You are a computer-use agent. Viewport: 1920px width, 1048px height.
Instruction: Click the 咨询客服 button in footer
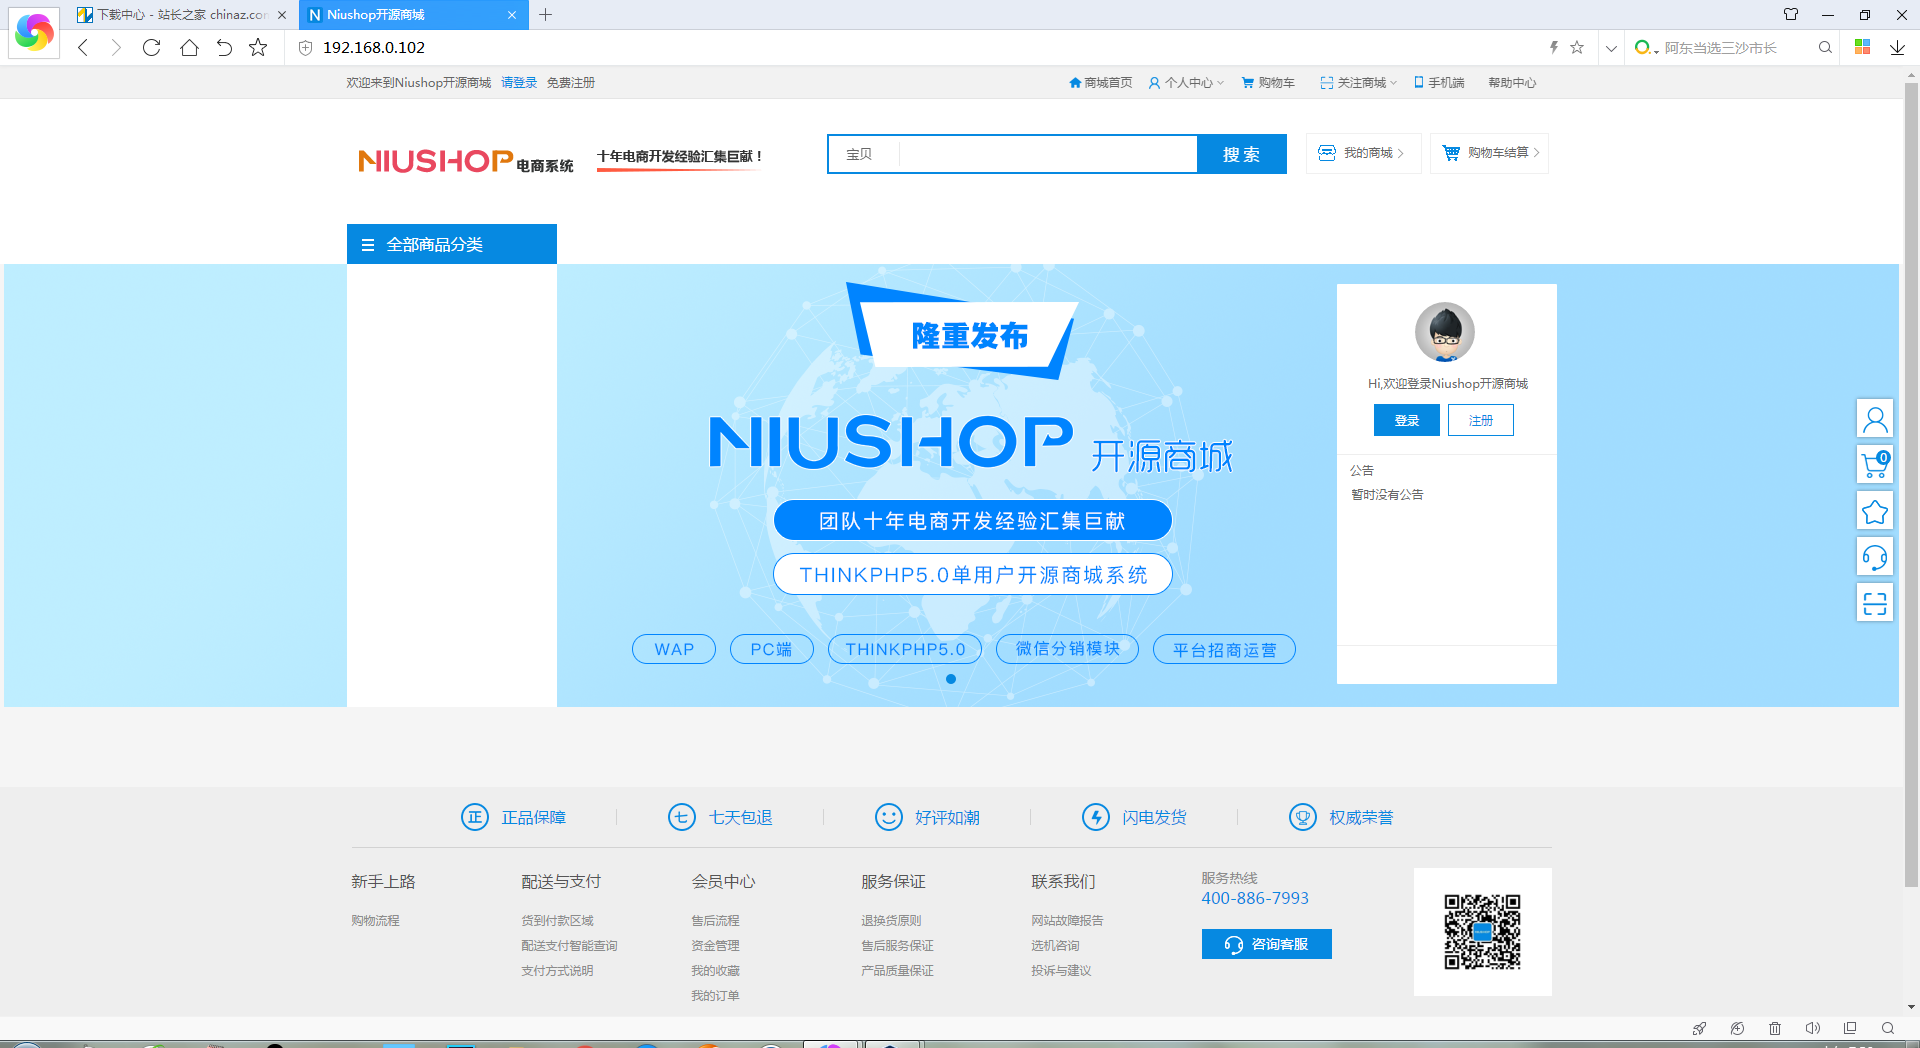[1266, 944]
